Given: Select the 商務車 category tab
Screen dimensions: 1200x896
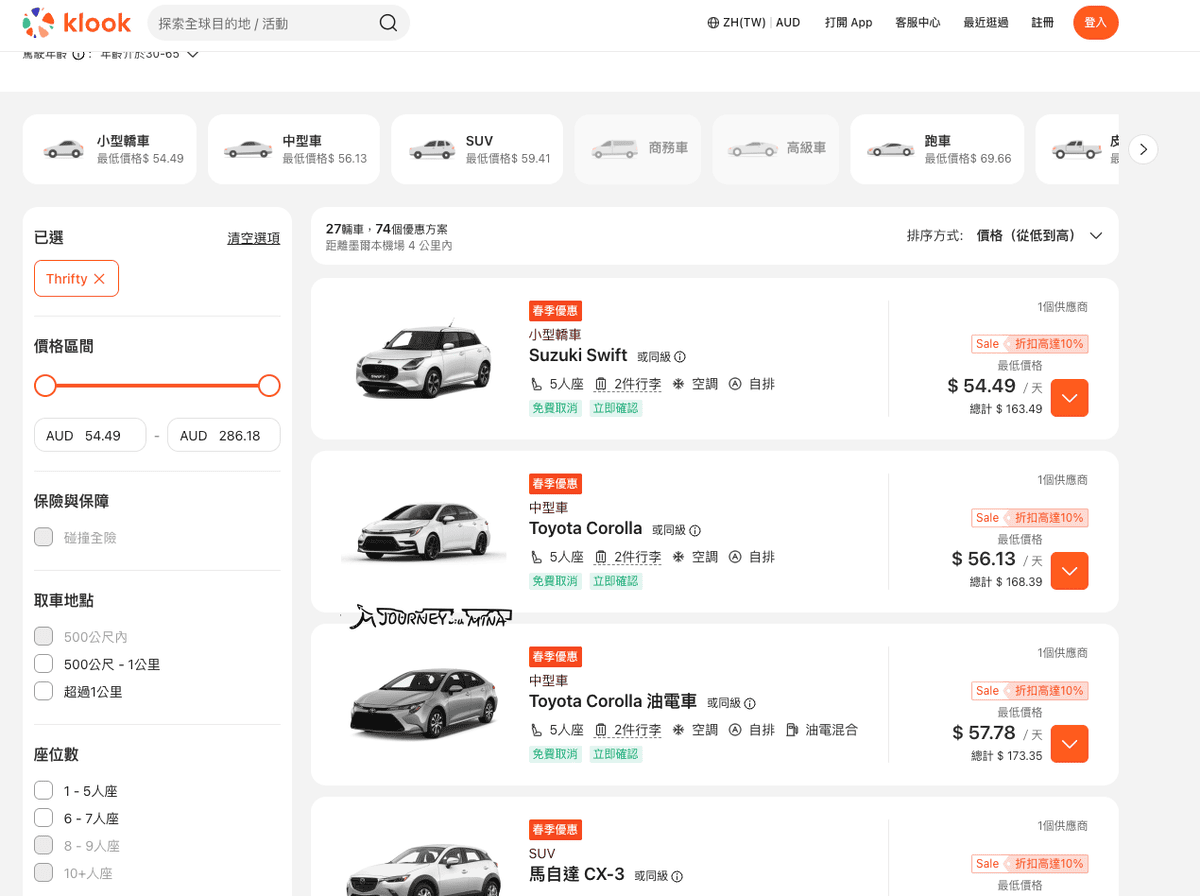Looking at the screenshot, I should click(640, 149).
